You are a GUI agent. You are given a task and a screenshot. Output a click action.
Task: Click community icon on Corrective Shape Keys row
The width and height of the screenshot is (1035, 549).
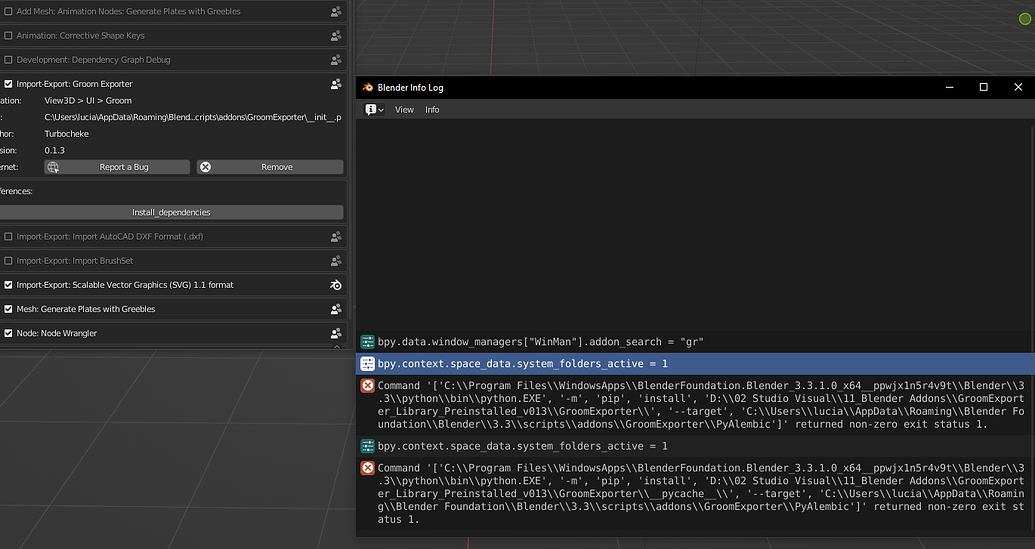coord(336,36)
